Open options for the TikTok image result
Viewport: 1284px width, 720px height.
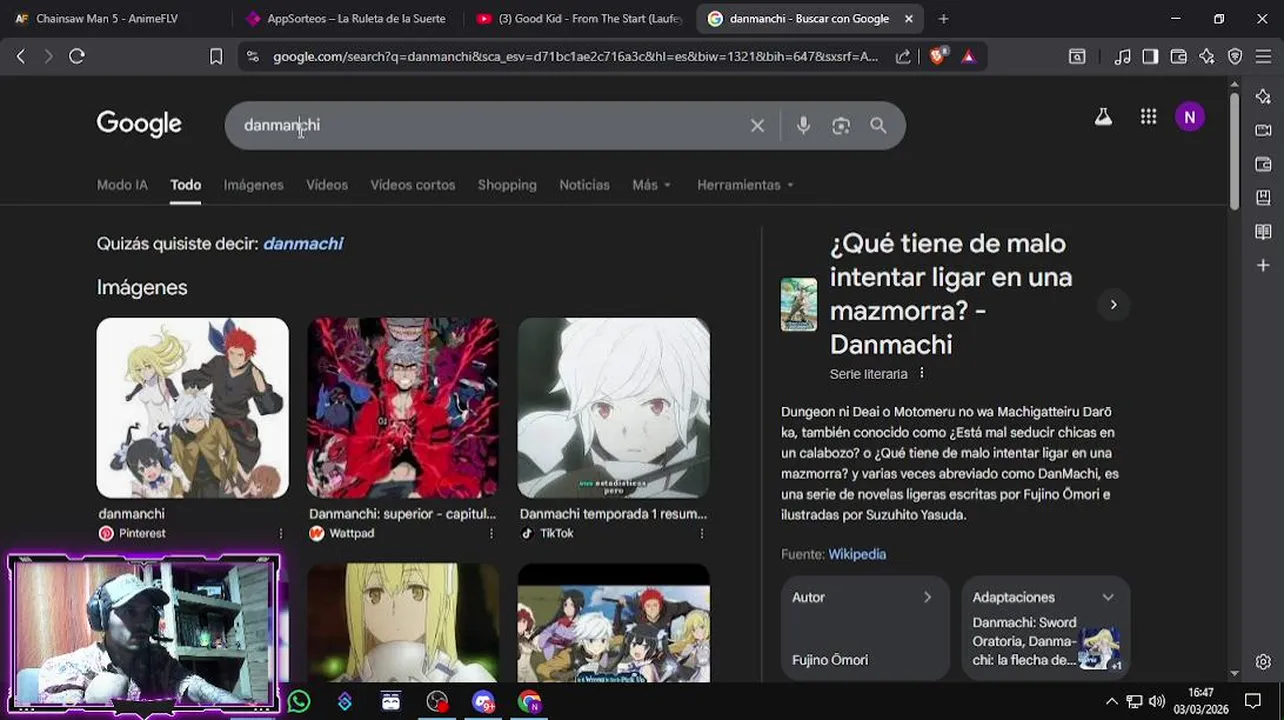(x=702, y=534)
